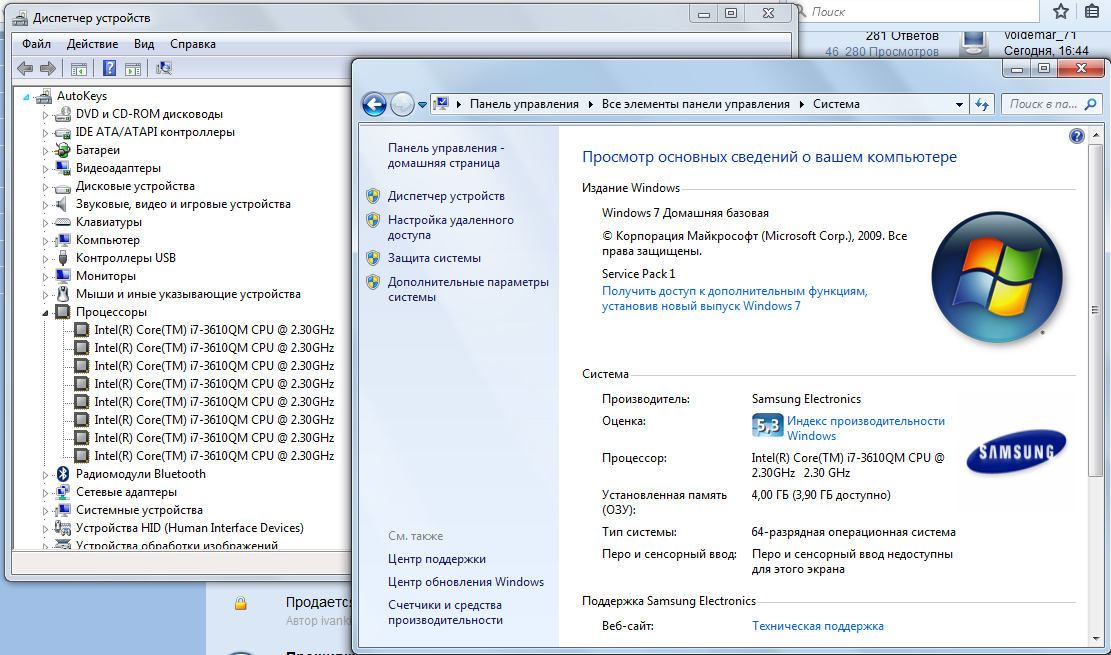Expand the Мониторы node
Viewport: 1111px width, 655px height.
pyautogui.click(x=45, y=276)
